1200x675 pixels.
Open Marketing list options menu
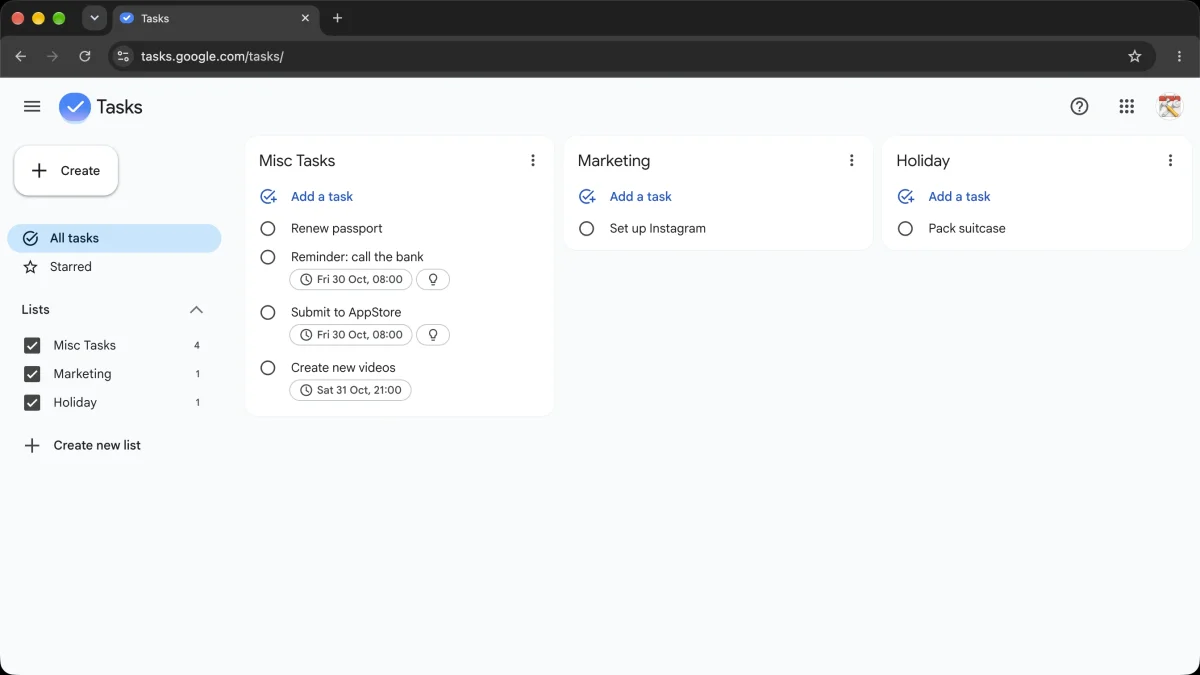point(852,160)
